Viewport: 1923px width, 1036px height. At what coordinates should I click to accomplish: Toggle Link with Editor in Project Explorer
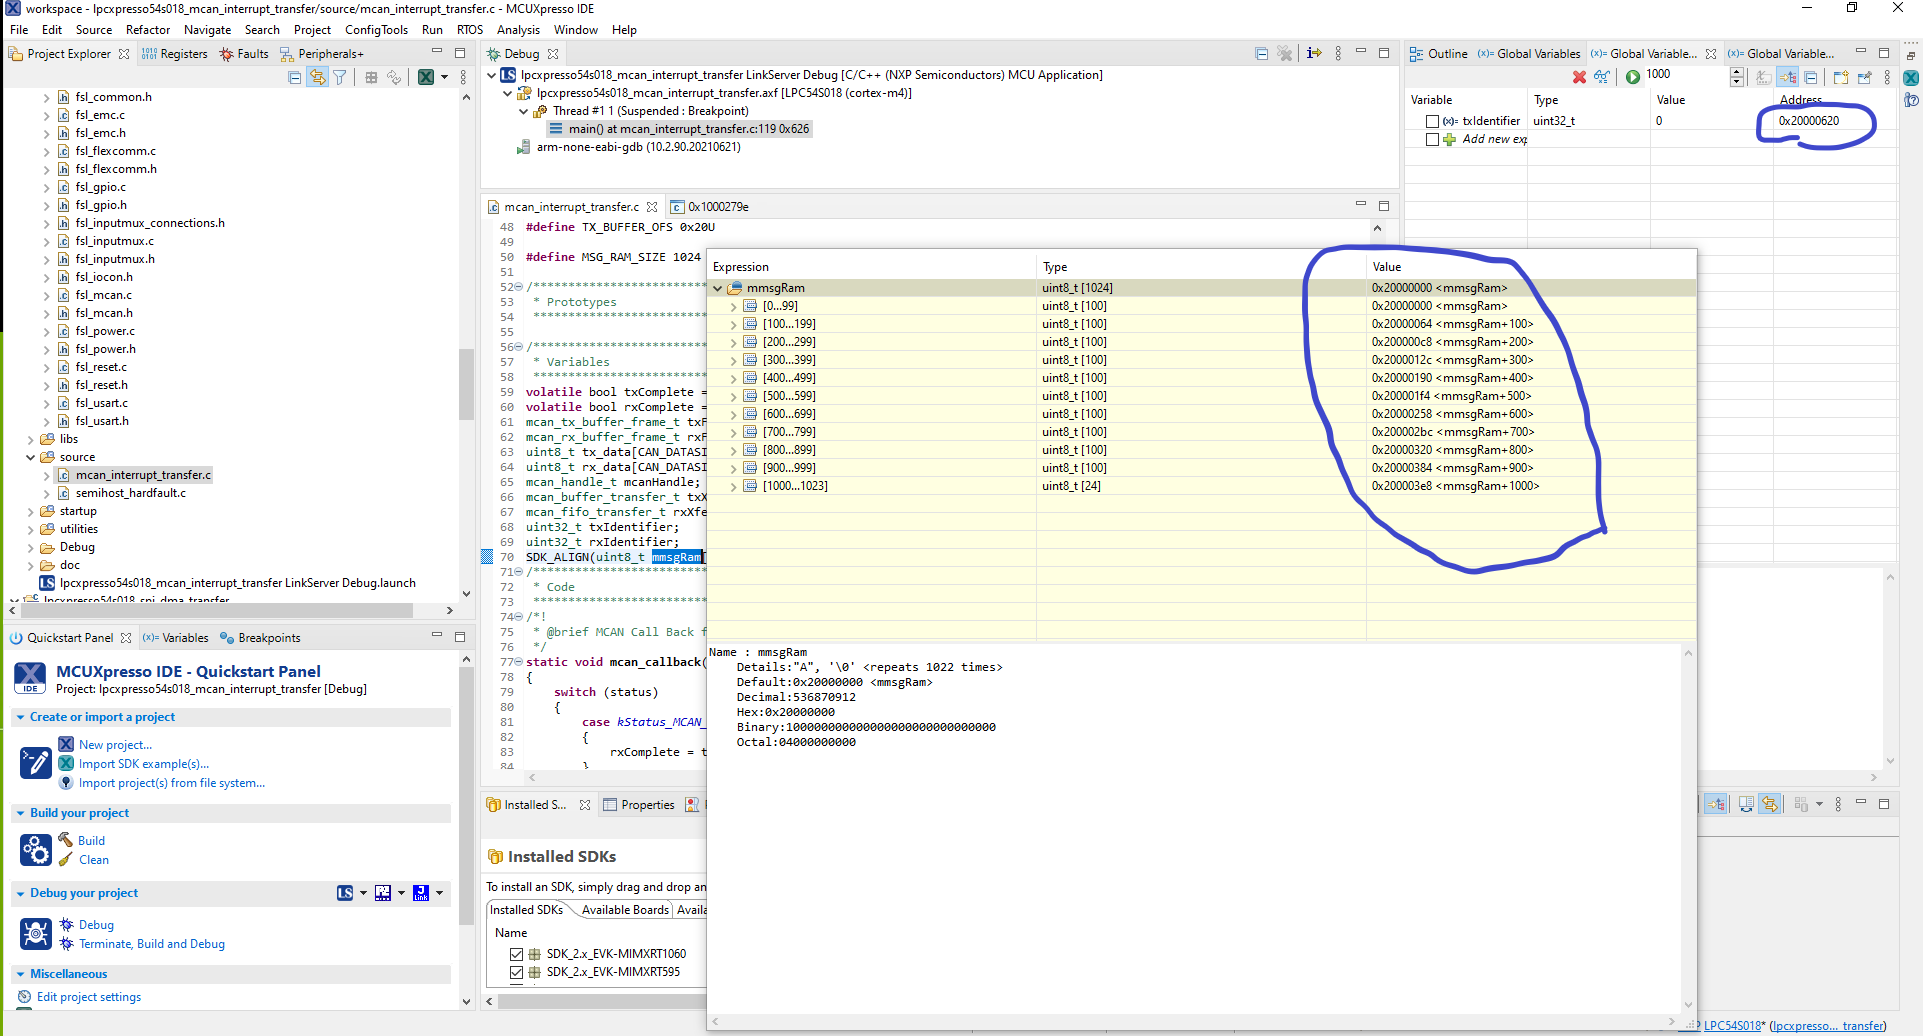317,77
